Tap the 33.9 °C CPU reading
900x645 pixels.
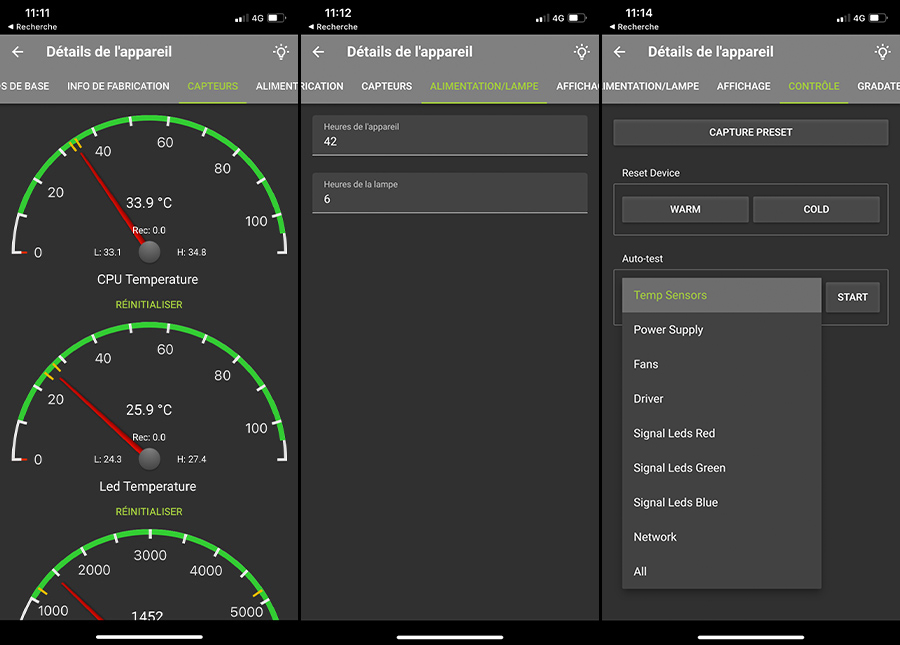pos(149,203)
